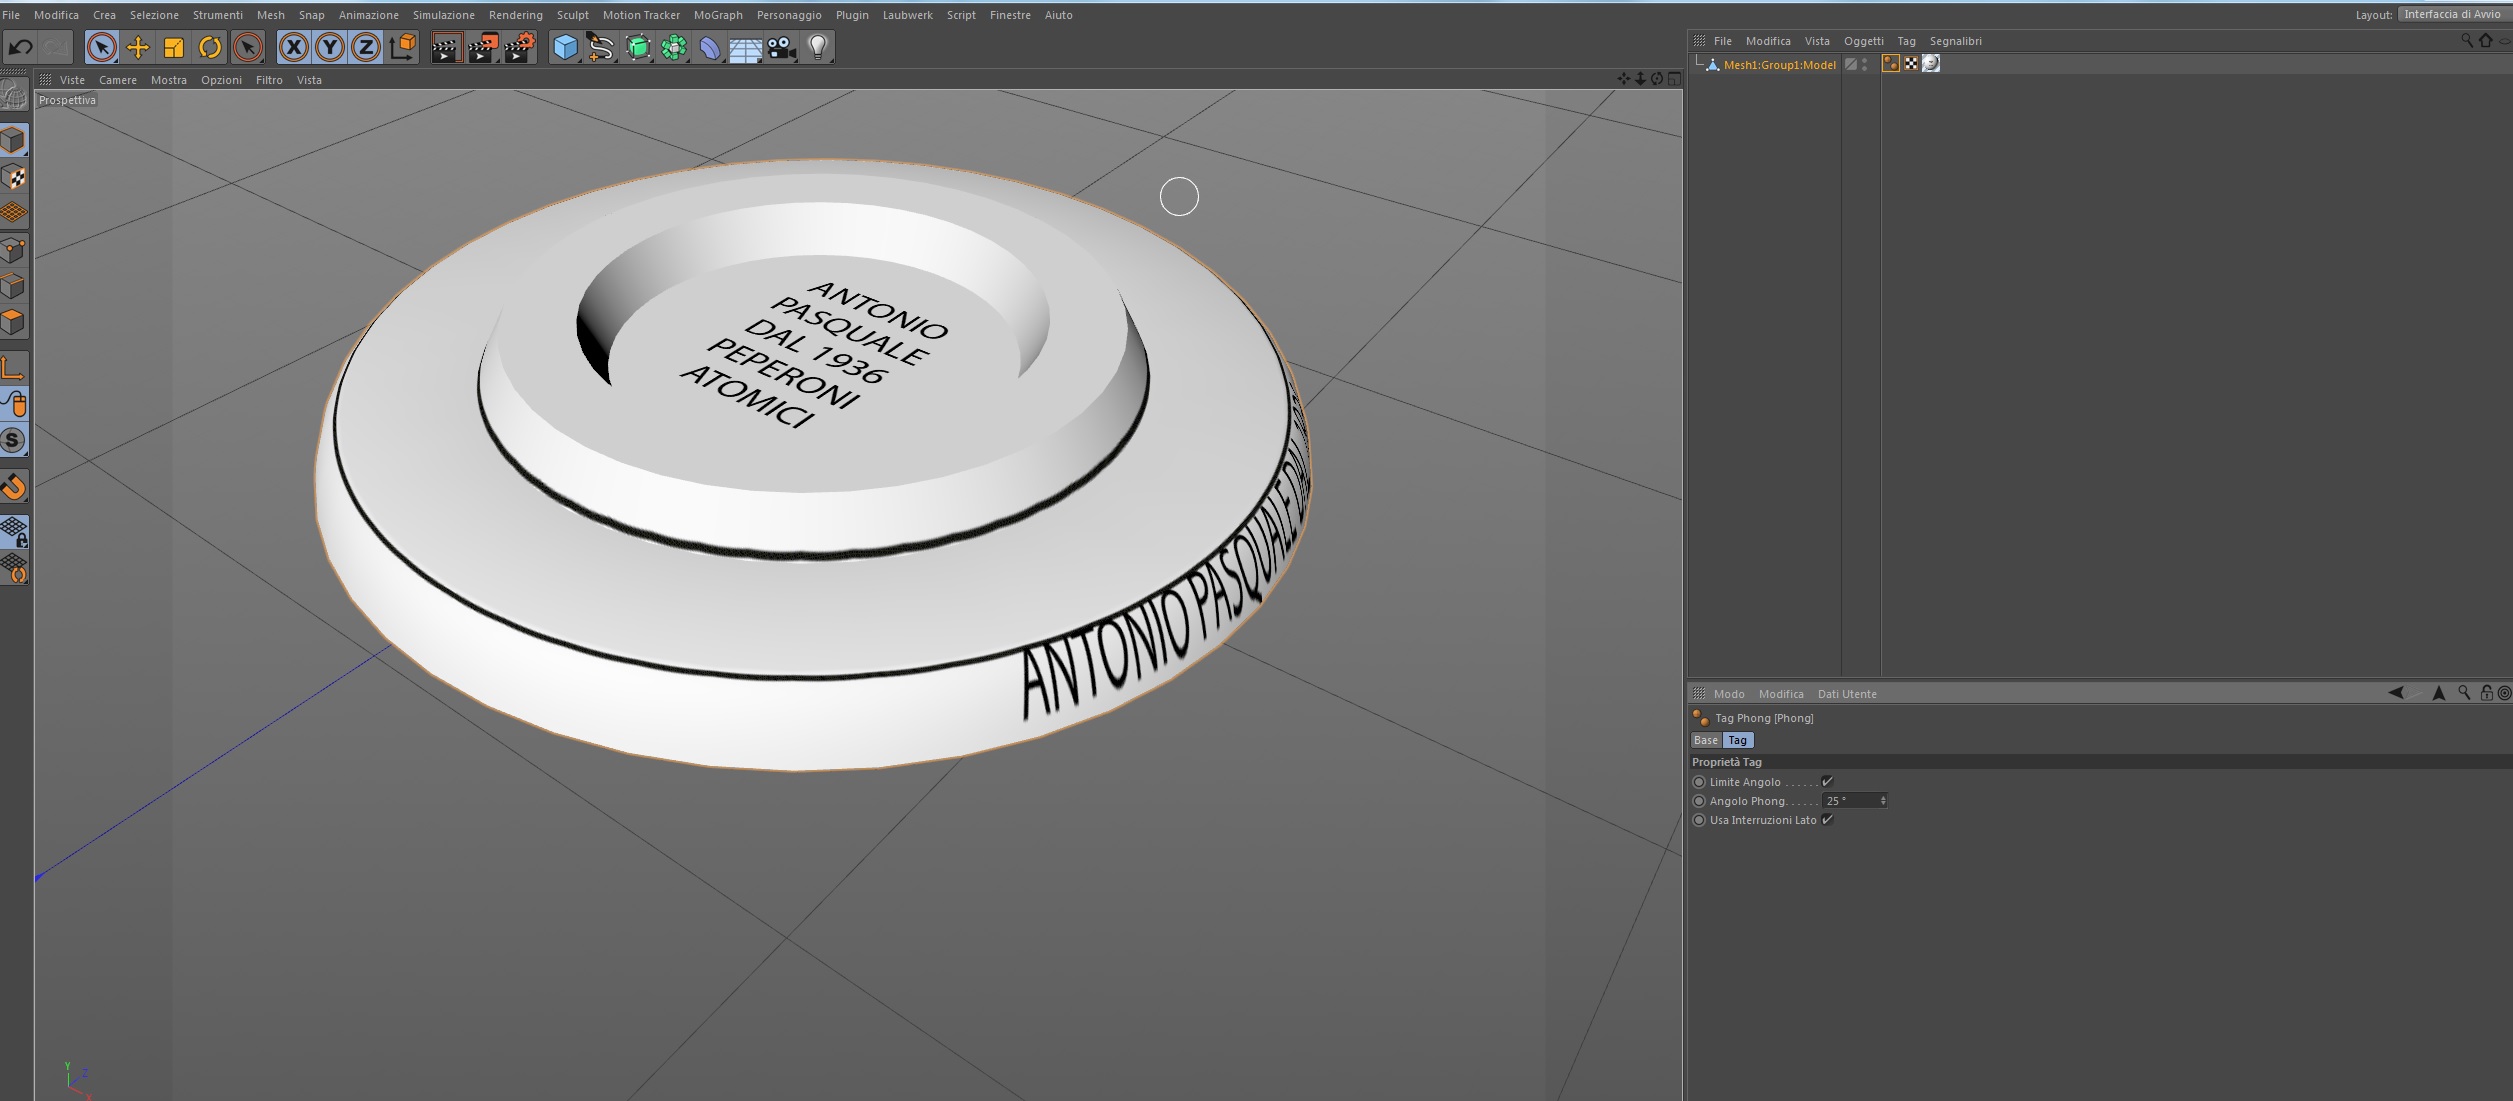Open the Camera object icon
Viewport: 2513px width, 1101px height.
[782, 47]
